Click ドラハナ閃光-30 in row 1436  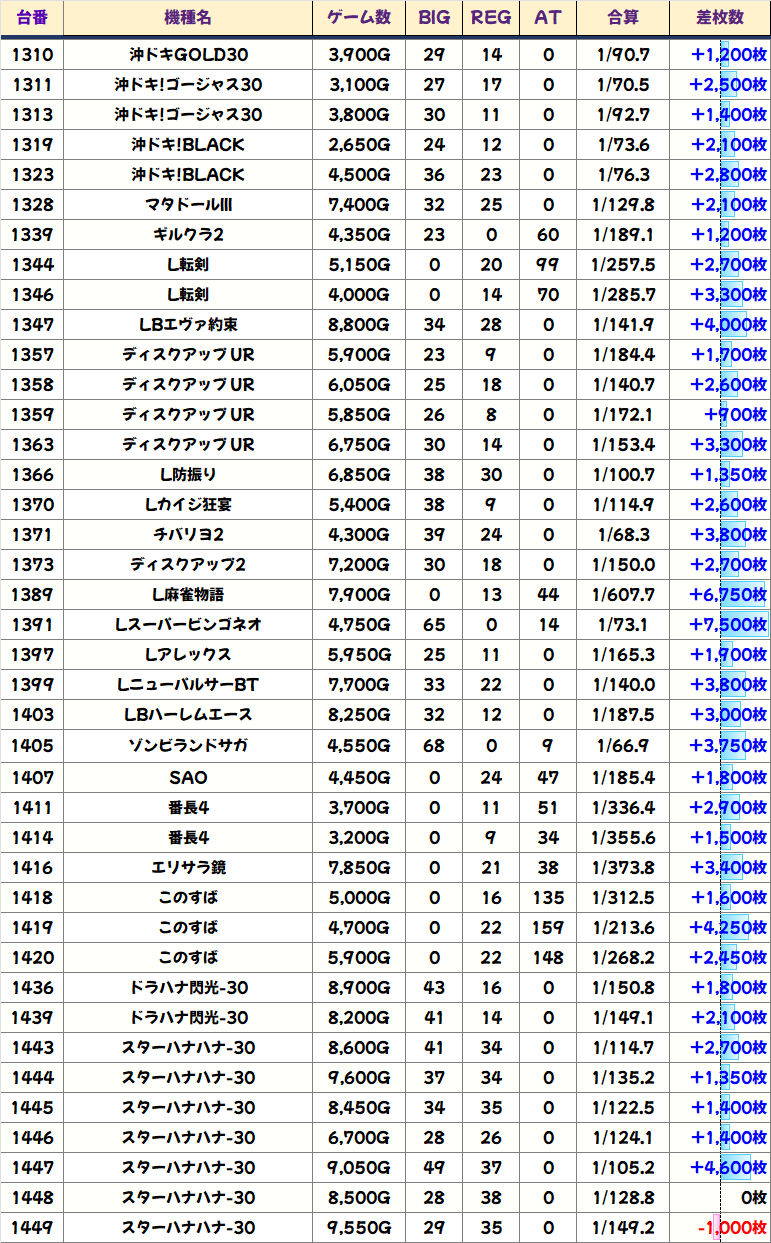[x=188, y=987]
